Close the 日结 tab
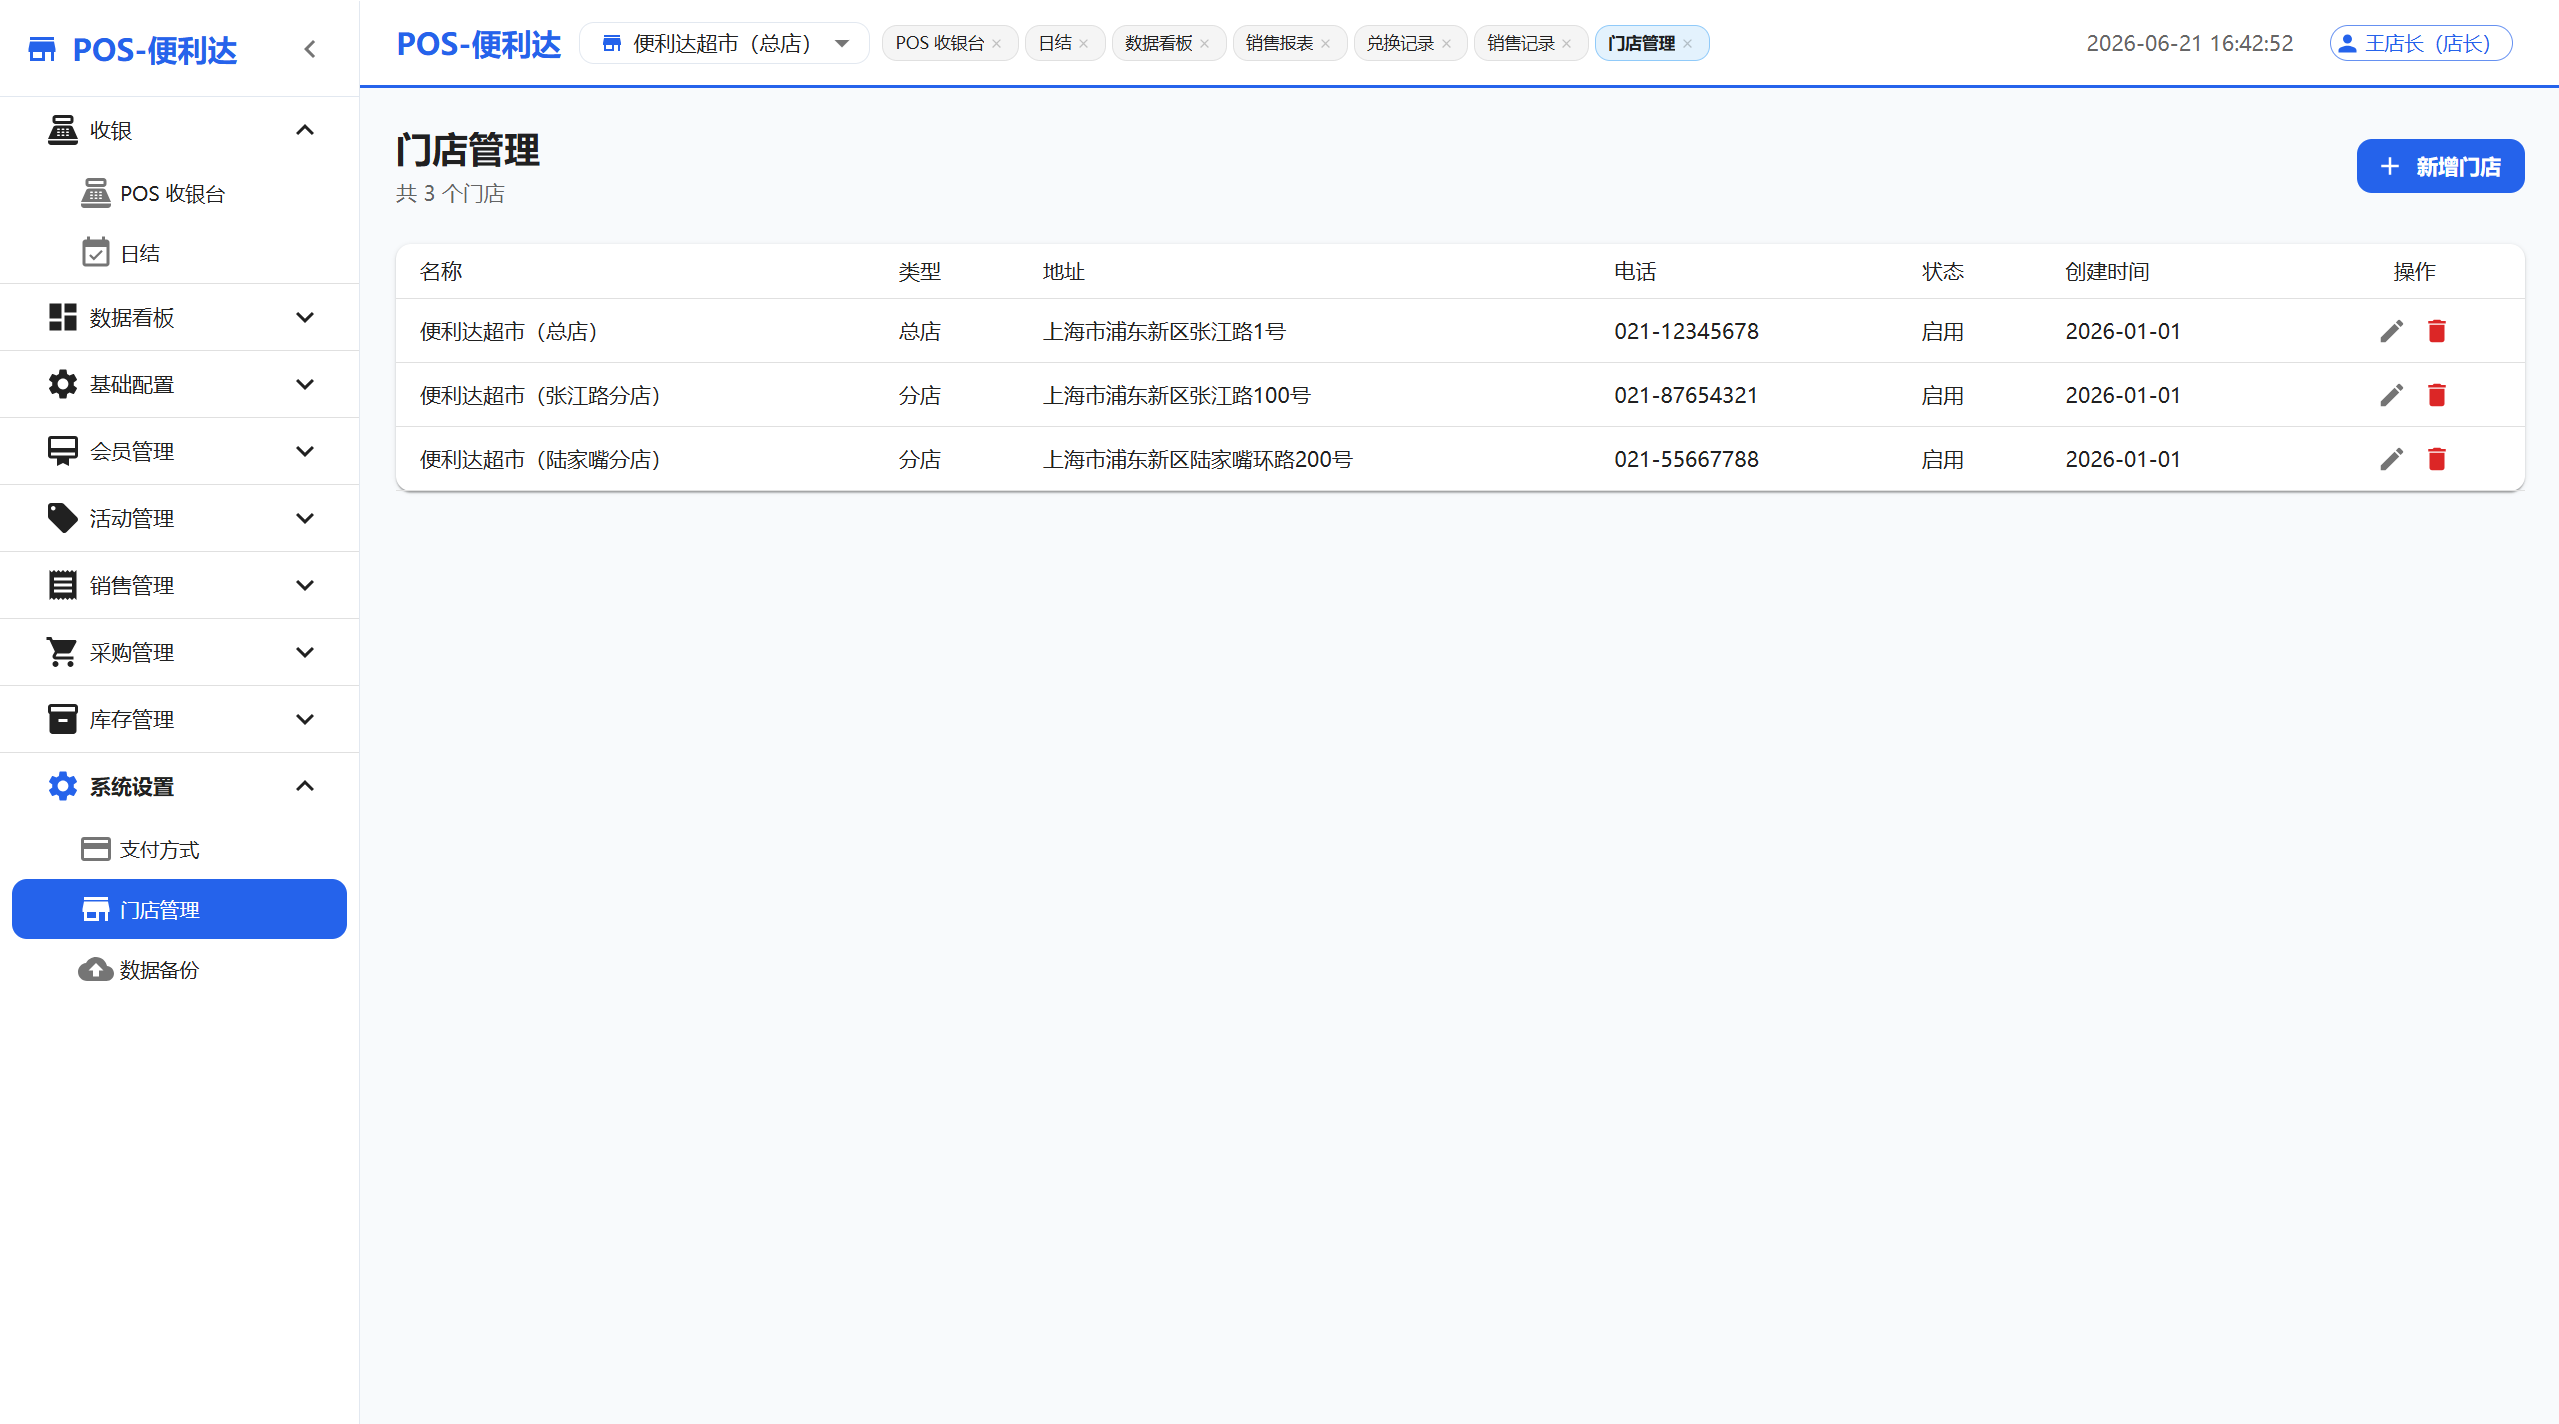The image size is (2559, 1424). click(x=1084, y=44)
